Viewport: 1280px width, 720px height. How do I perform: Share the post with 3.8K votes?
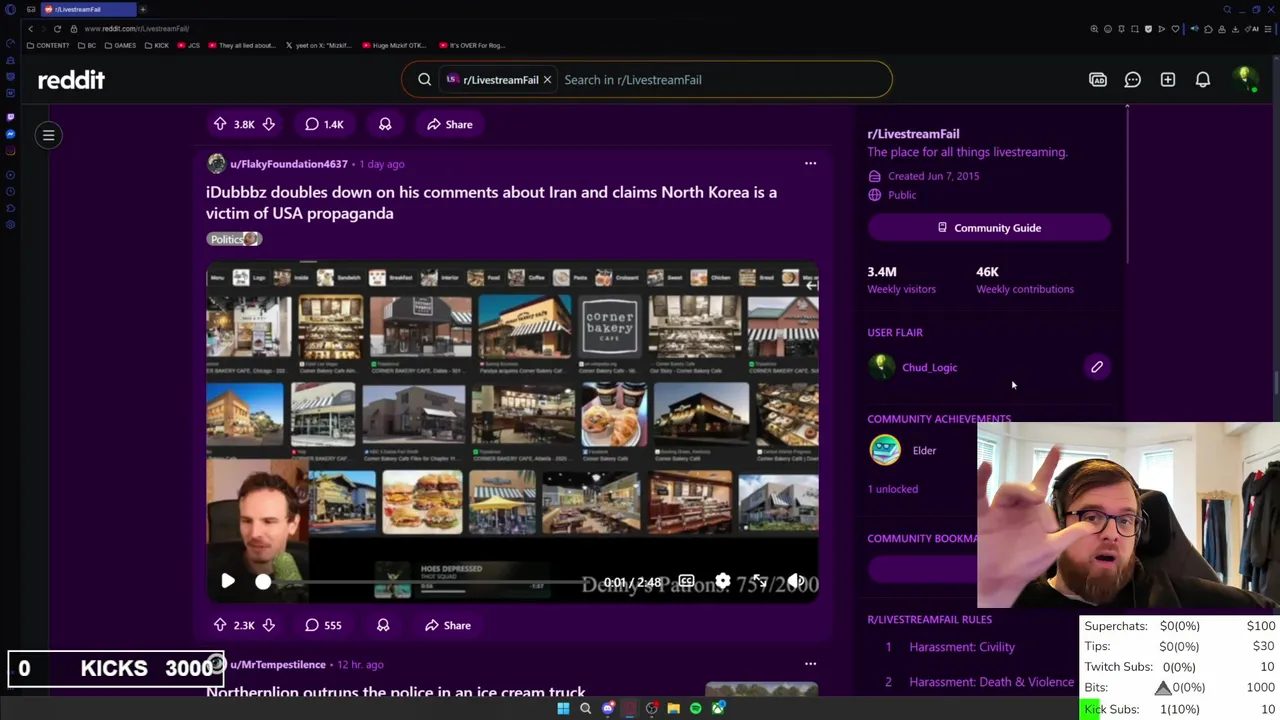pos(449,124)
